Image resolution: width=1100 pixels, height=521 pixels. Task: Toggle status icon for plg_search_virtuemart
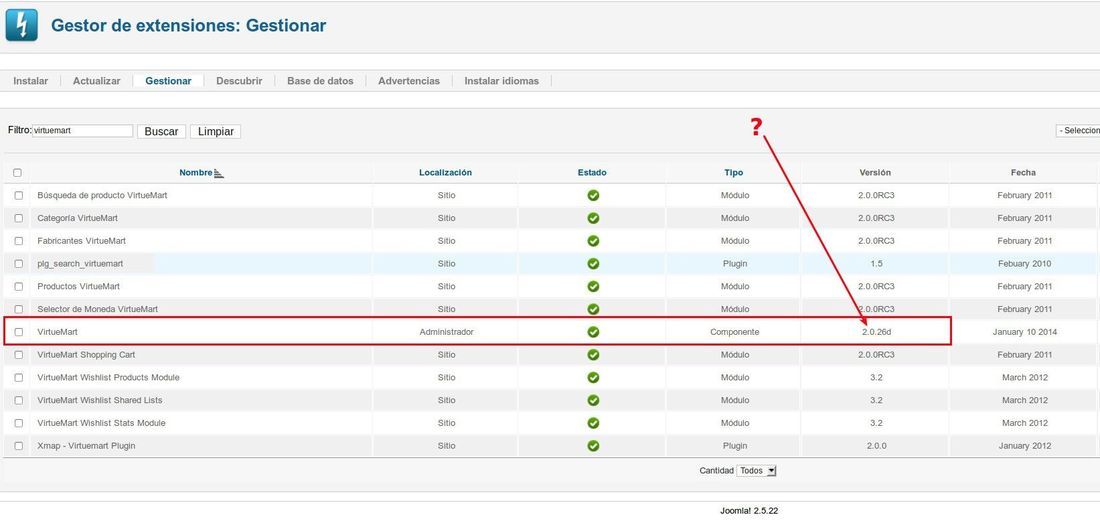(x=593, y=264)
